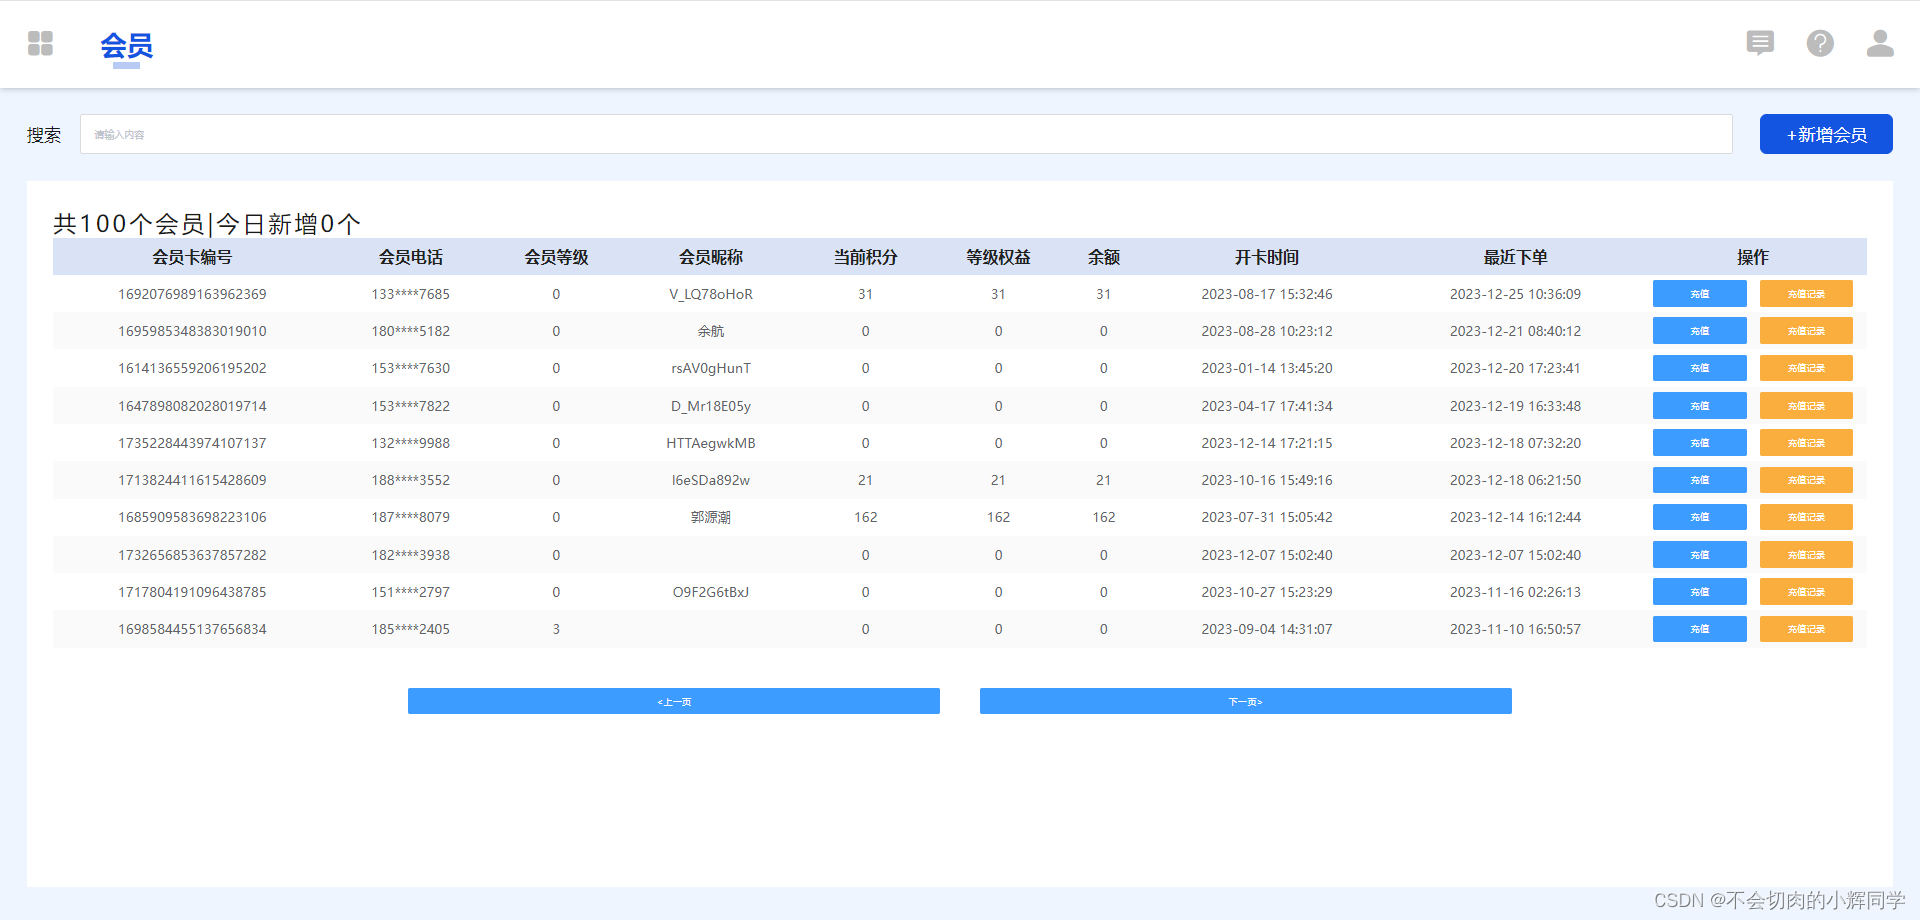This screenshot has width=1920, height=920.
Task: Go to 下一页 page
Action: pyautogui.click(x=1244, y=701)
